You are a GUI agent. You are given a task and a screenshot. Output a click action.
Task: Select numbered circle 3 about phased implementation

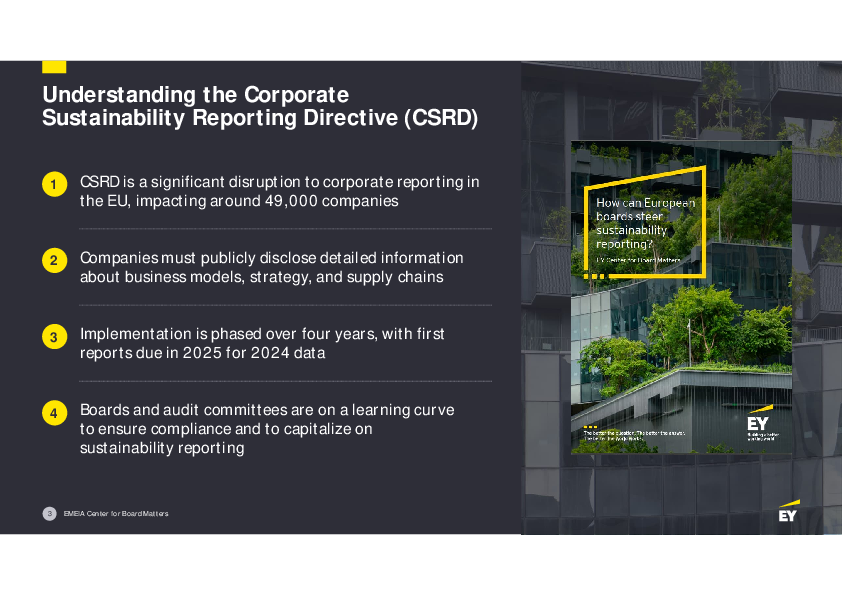coord(54,337)
